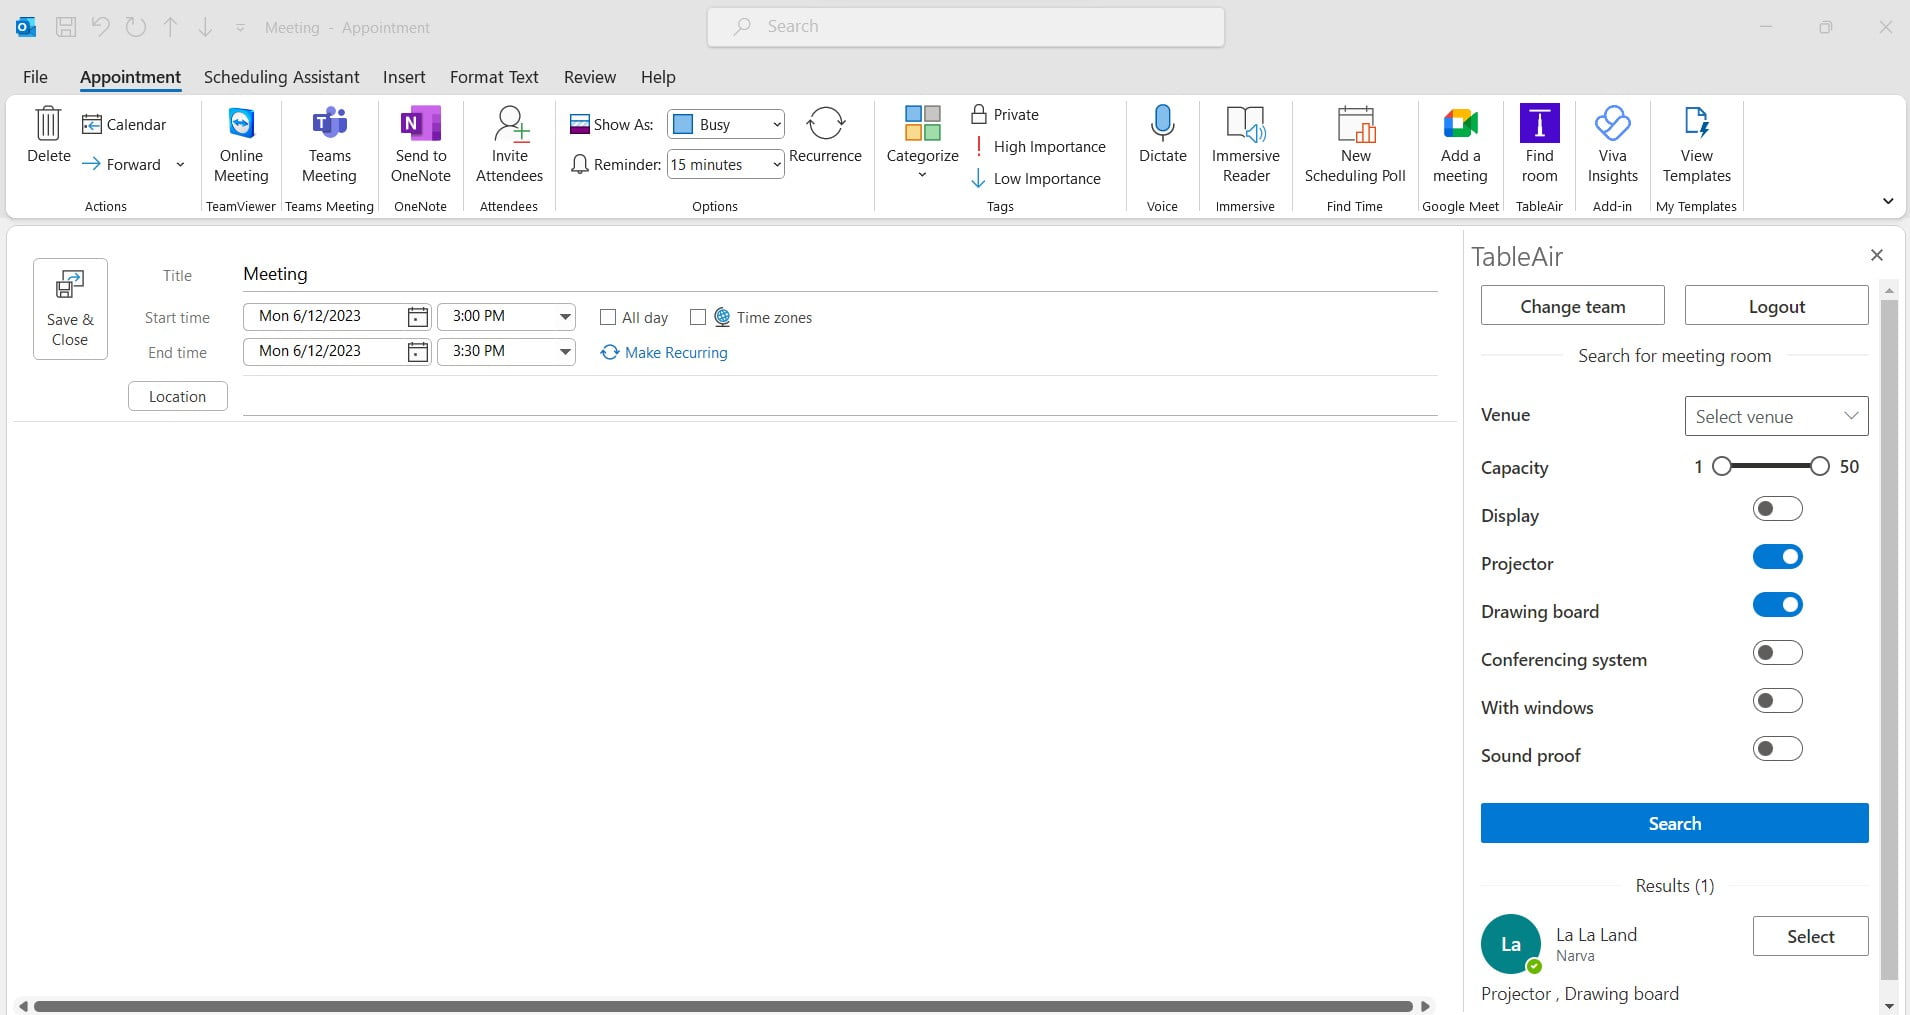The width and height of the screenshot is (1910, 1015).
Task: Open the Recurrence dialog
Action: click(x=826, y=125)
